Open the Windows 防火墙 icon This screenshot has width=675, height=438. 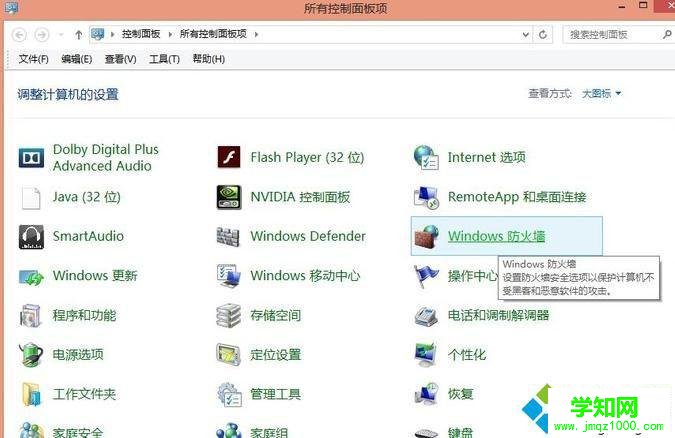(426, 236)
